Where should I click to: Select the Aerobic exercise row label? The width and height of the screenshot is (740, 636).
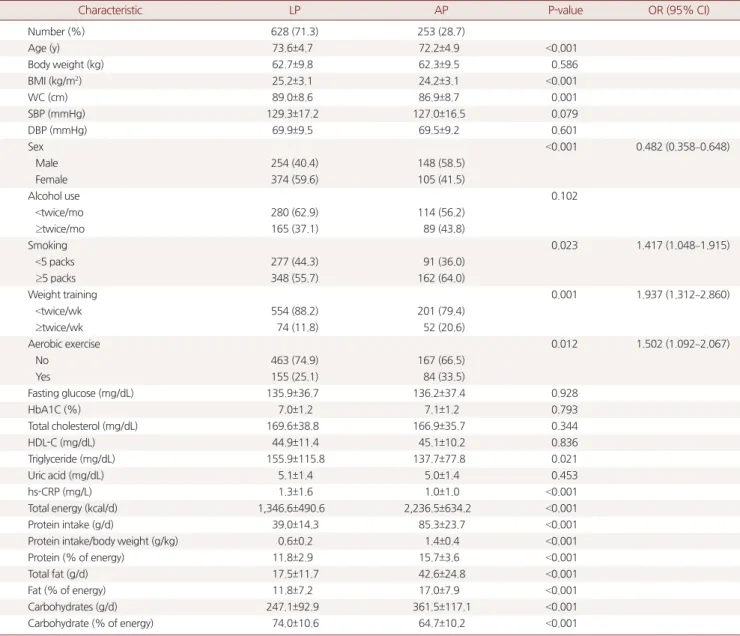click(64, 344)
